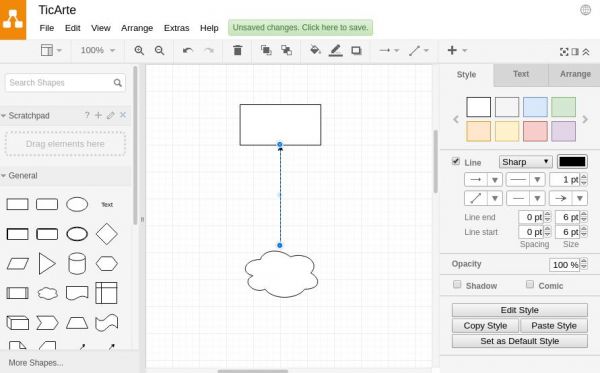Open More Shapes link
Image resolution: width=600 pixels, height=373 pixels.
(x=36, y=363)
